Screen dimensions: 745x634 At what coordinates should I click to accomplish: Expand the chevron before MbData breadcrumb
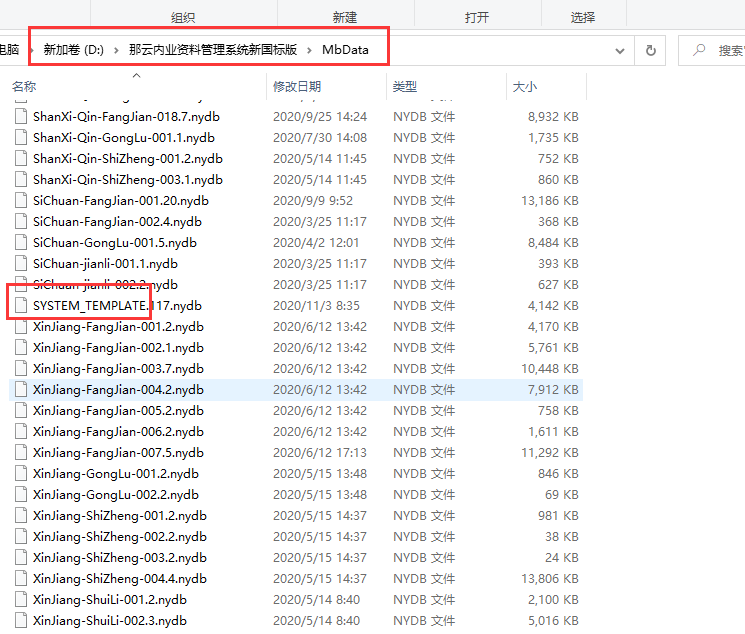[310, 50]
